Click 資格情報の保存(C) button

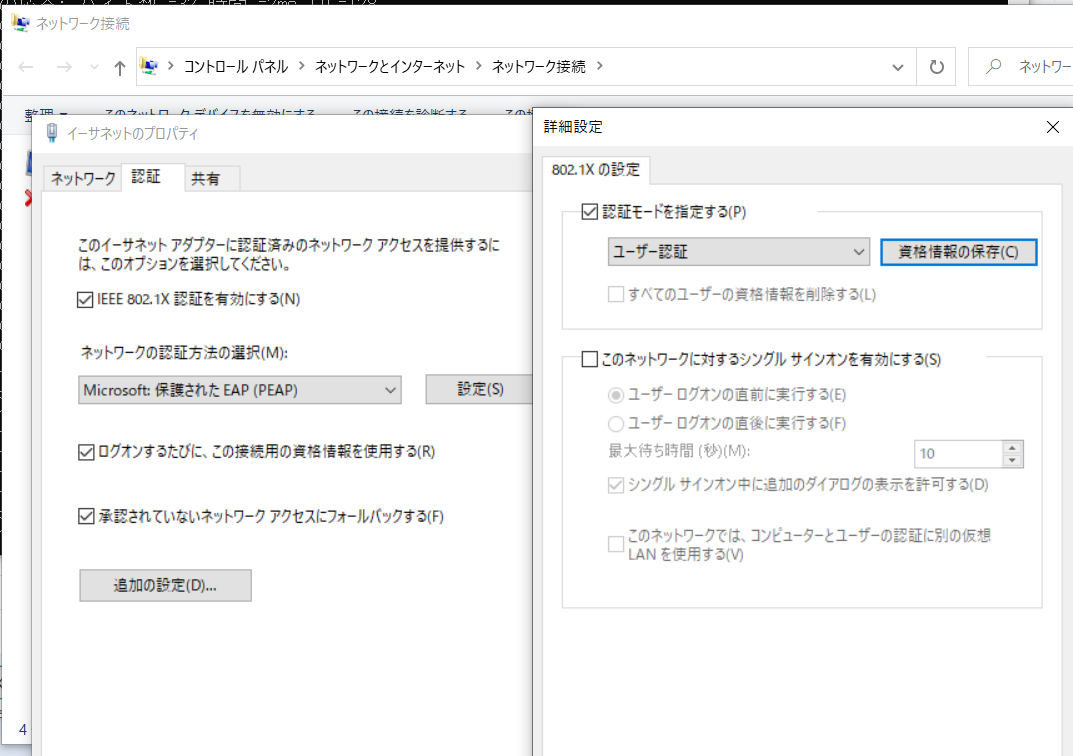point(958,252)
